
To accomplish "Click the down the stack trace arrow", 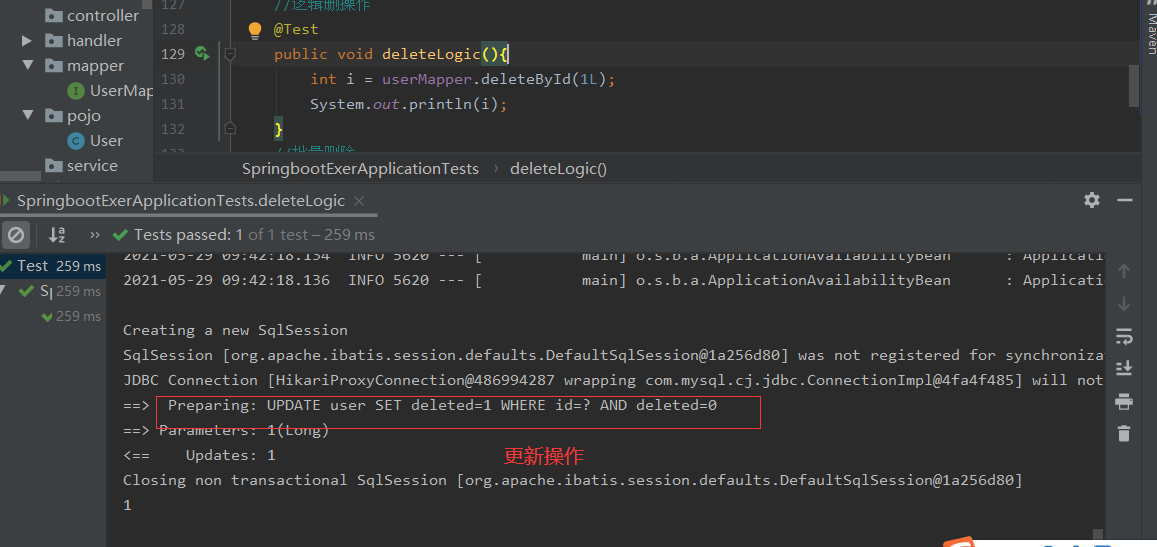I will [x=1124, y=303].
